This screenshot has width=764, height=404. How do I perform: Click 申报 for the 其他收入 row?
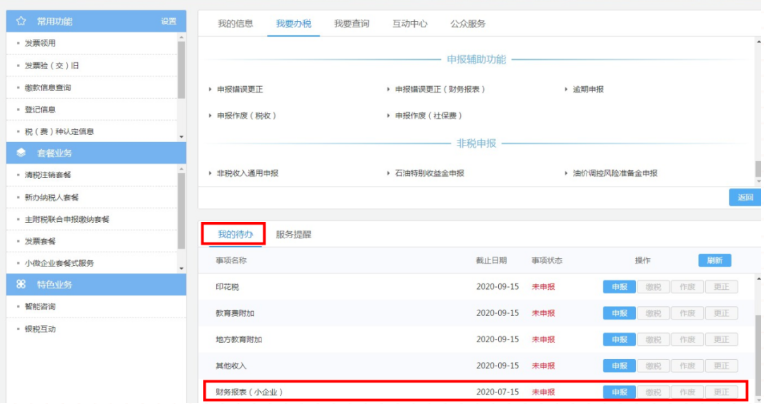[619, 366]
